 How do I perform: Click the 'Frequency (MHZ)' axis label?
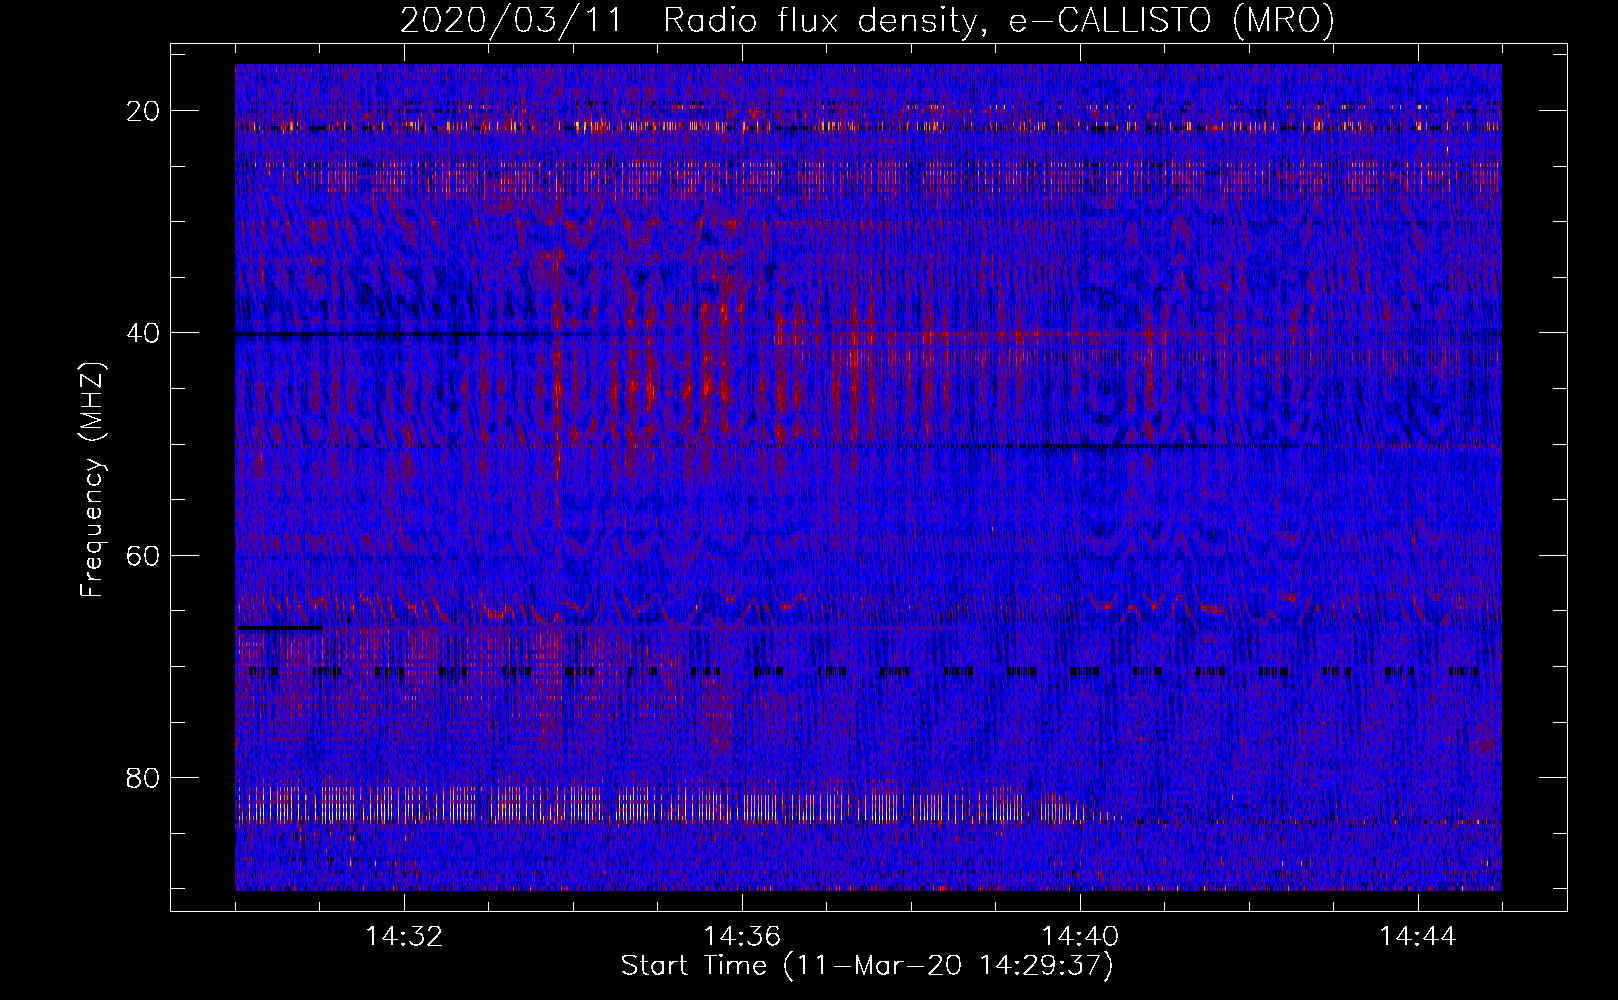point(92,480)
